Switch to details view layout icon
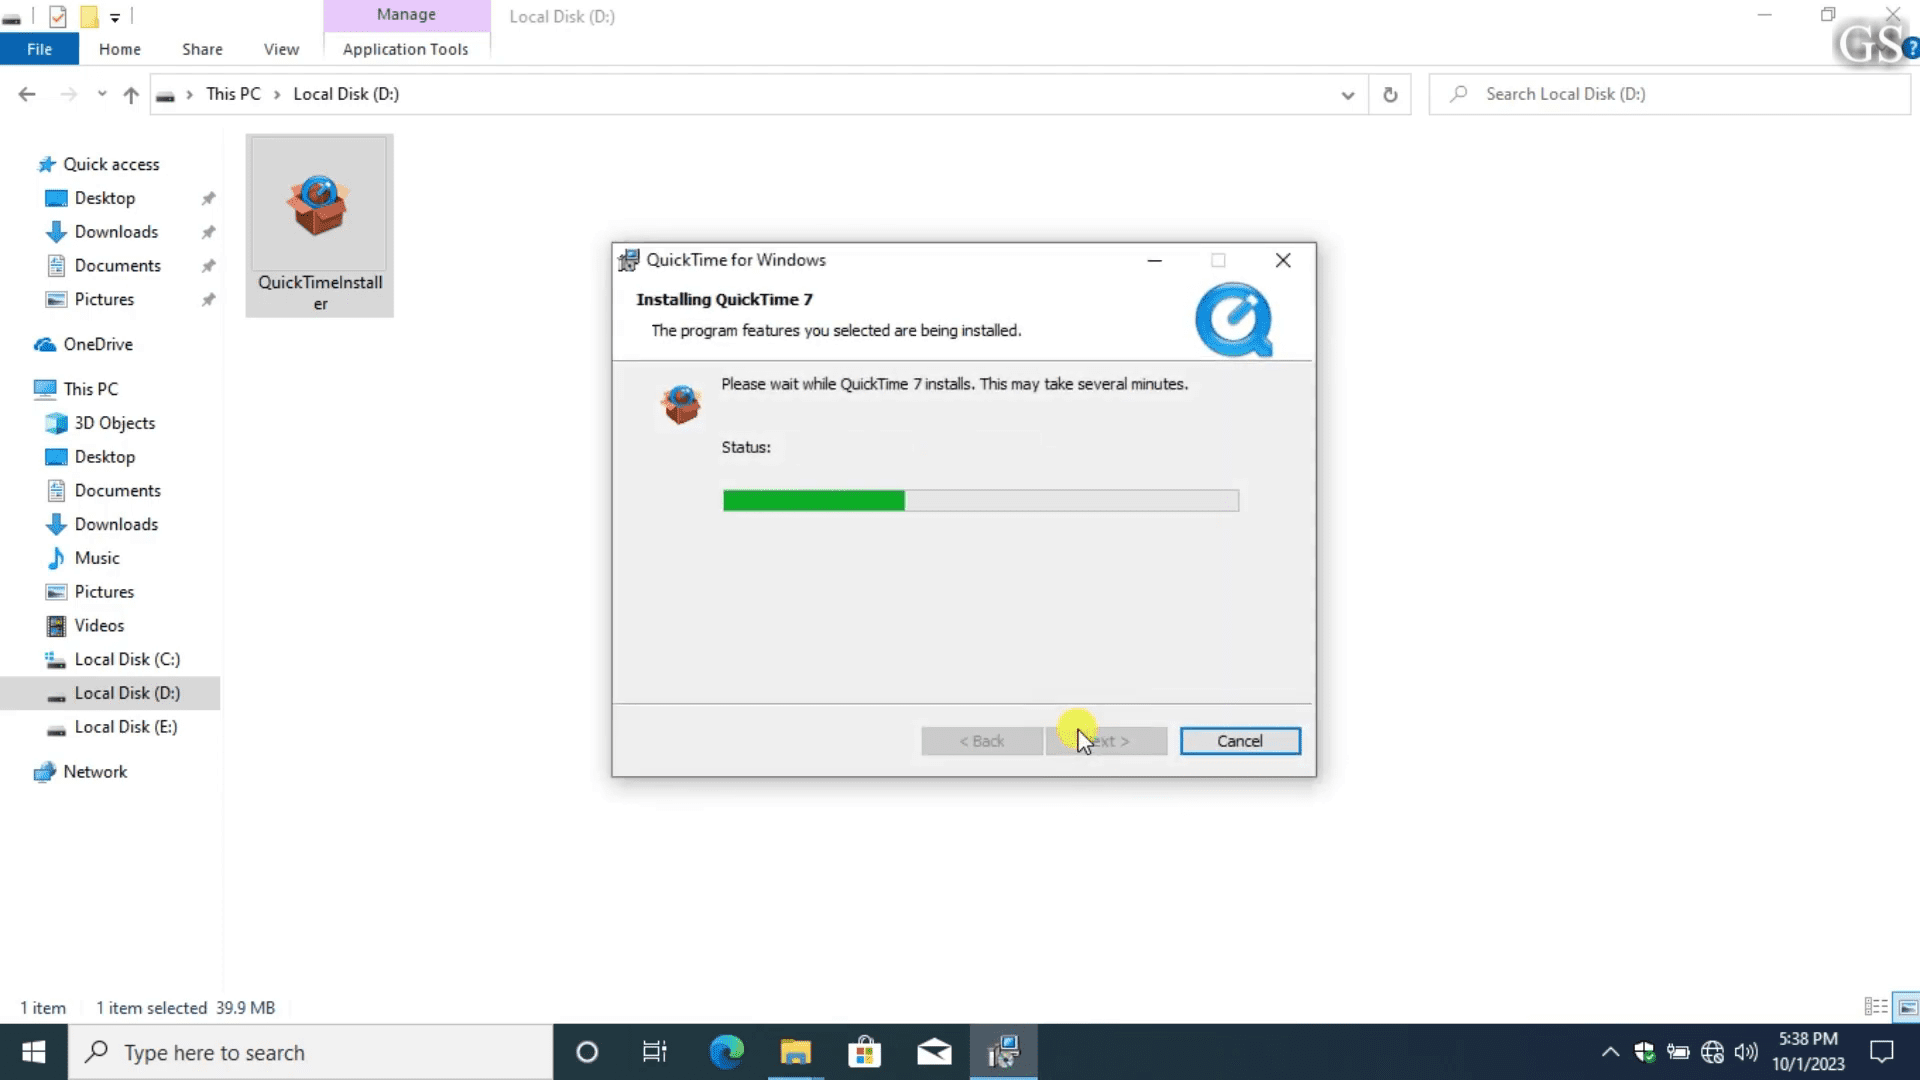Image resolution: width=1920 pixels, height=1080 pixels. point(1876,1007)
